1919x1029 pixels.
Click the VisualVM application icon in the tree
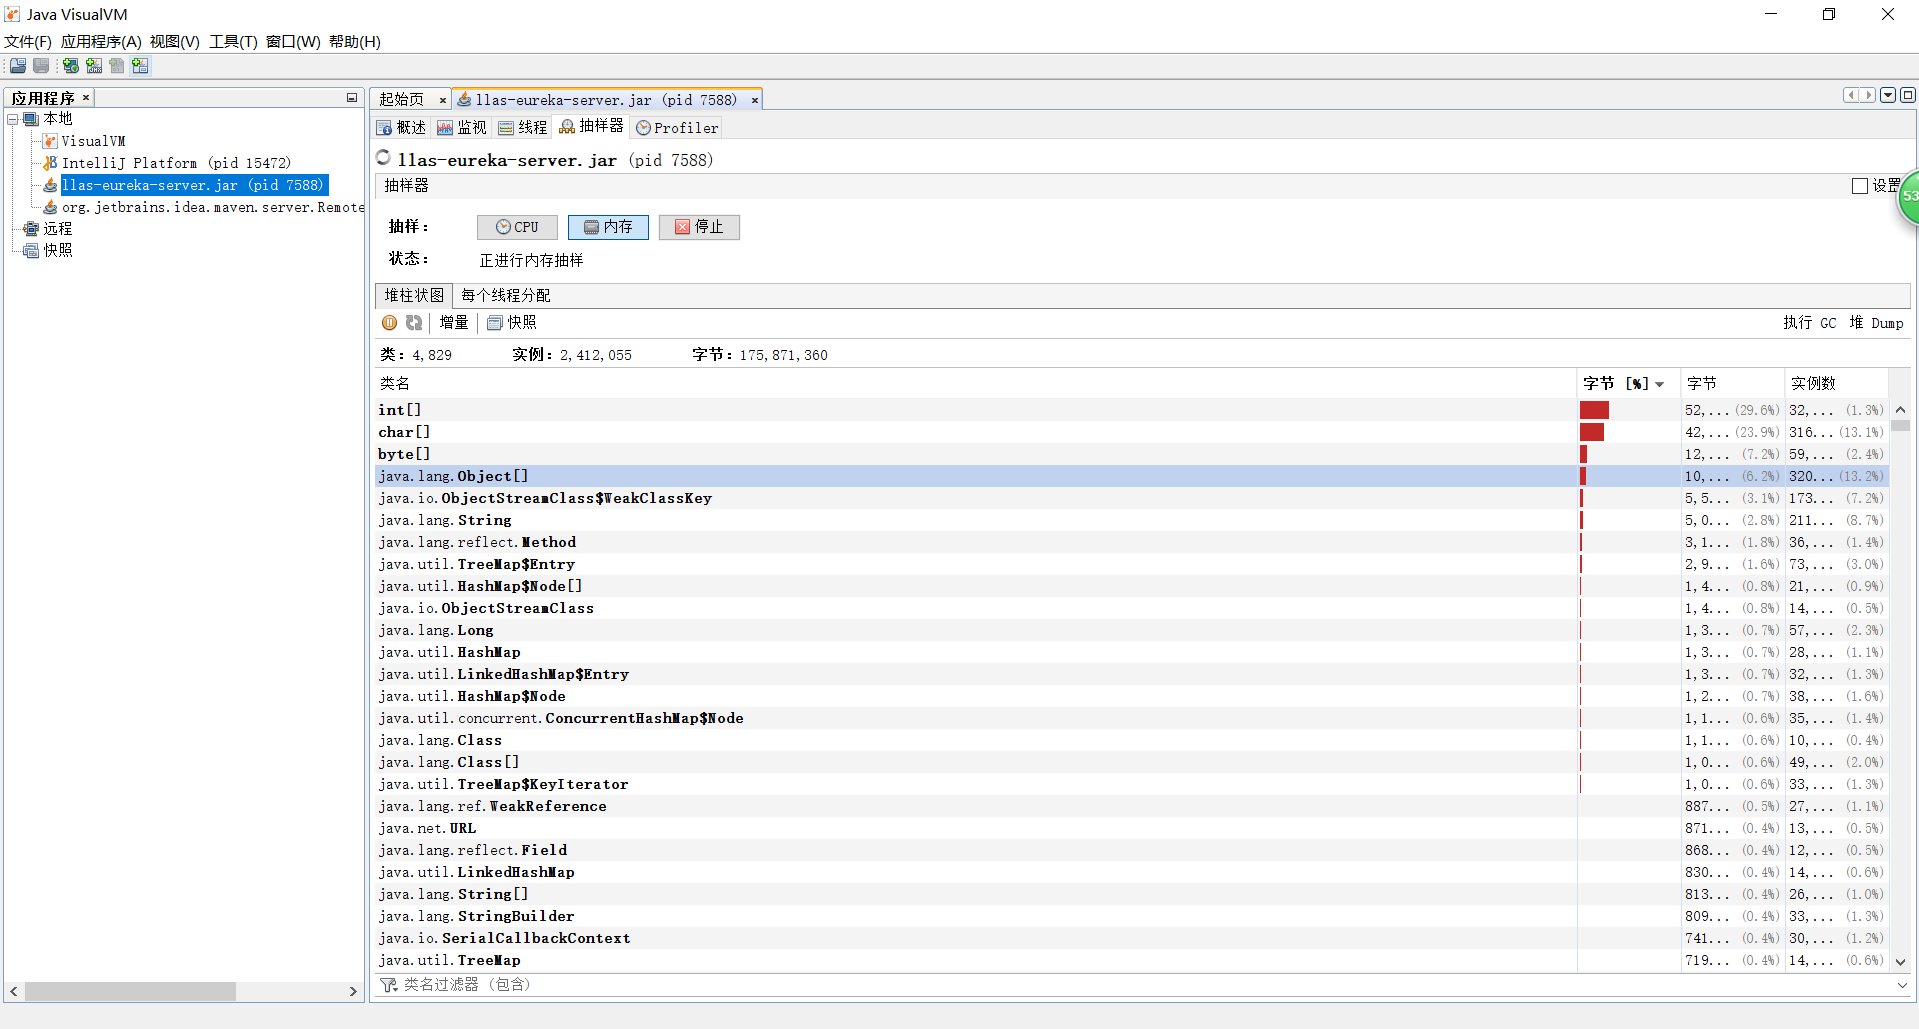50,141
